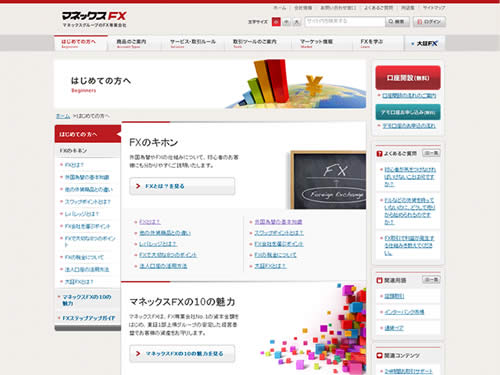The height and width of the screenshot is (375, 500).
Task: Open the 24時間お取引サポート link
Action: pos(408,371)
